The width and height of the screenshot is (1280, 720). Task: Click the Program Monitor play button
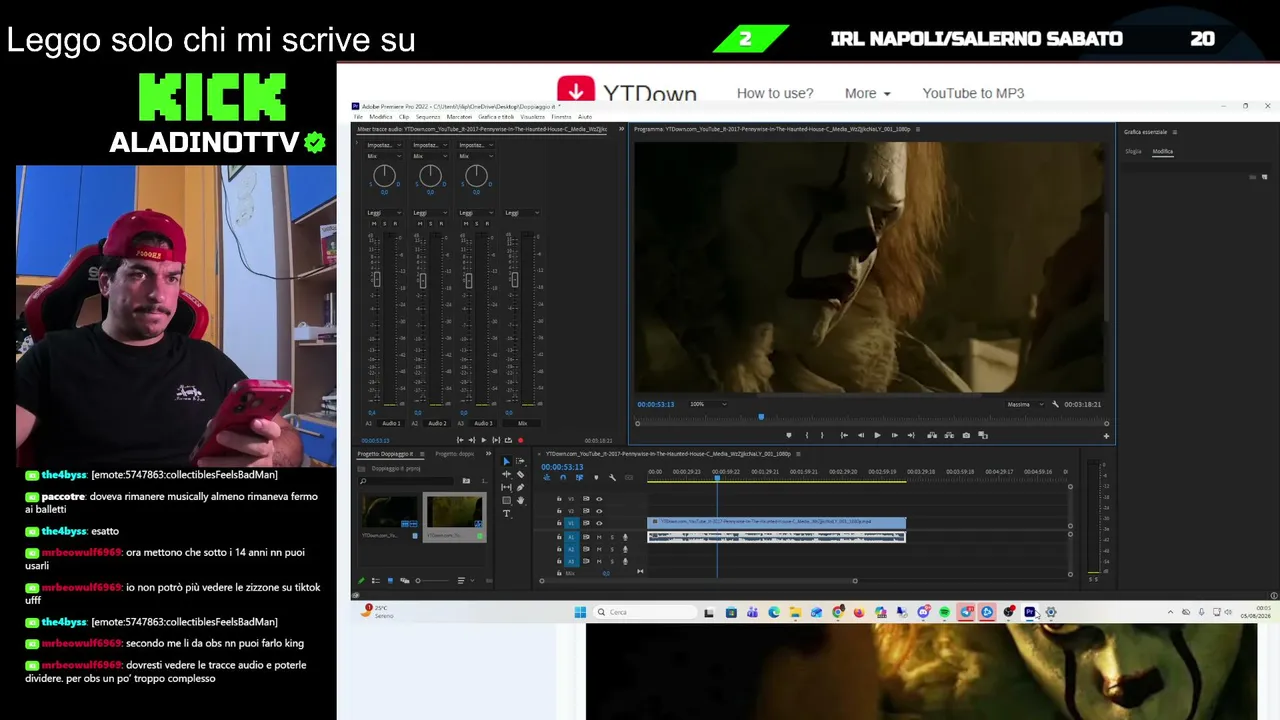pyautogui.click(x=877, y=435)
